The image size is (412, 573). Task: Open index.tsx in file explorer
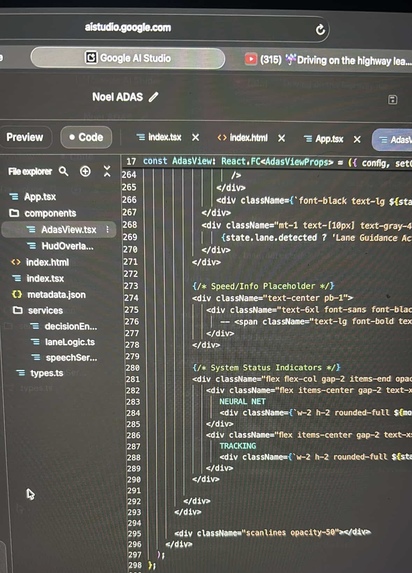[x=45, y=278]
